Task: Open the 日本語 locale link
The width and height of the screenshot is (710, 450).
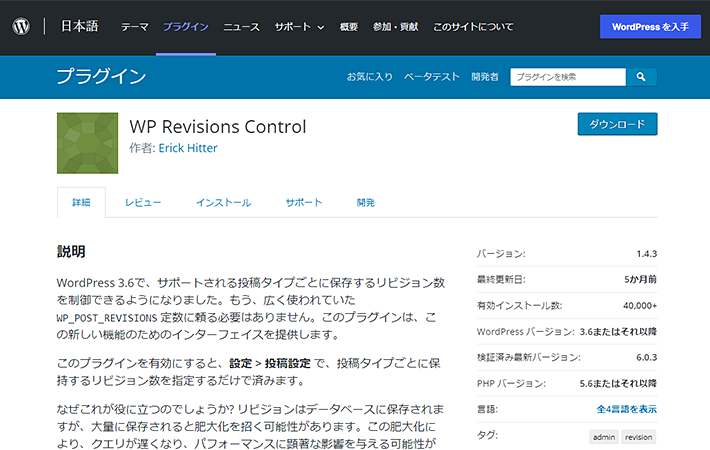Action: tap(80, 26)
